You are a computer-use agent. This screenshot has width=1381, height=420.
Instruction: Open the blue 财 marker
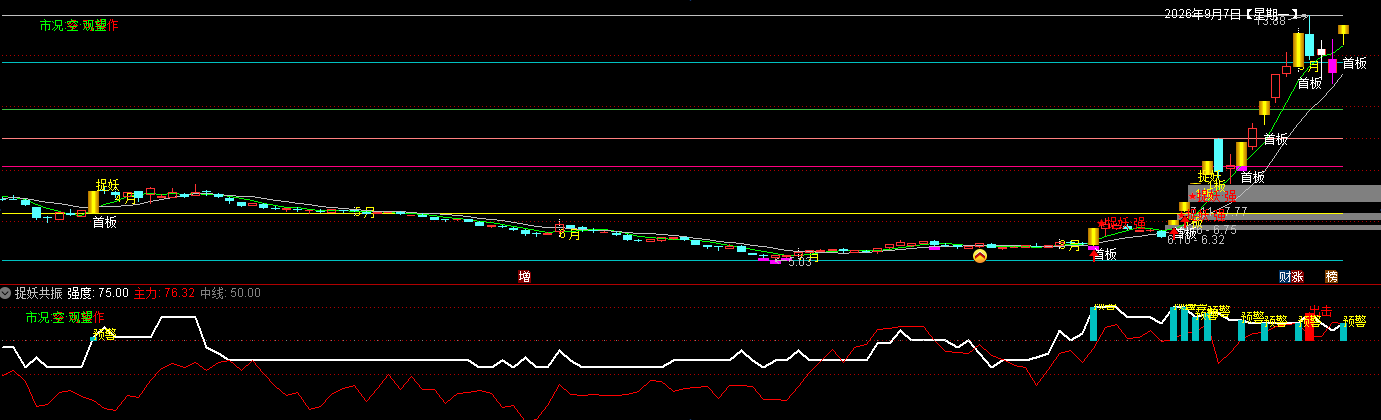point(1285,276)
